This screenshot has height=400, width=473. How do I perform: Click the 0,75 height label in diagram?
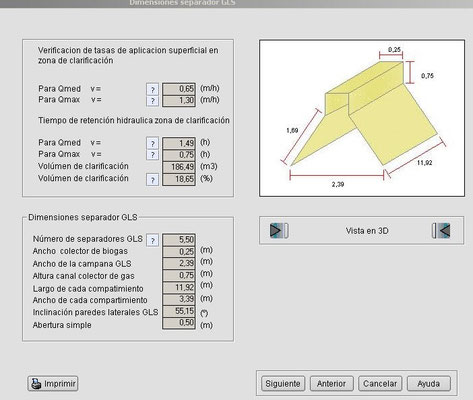tap(427, 76)
